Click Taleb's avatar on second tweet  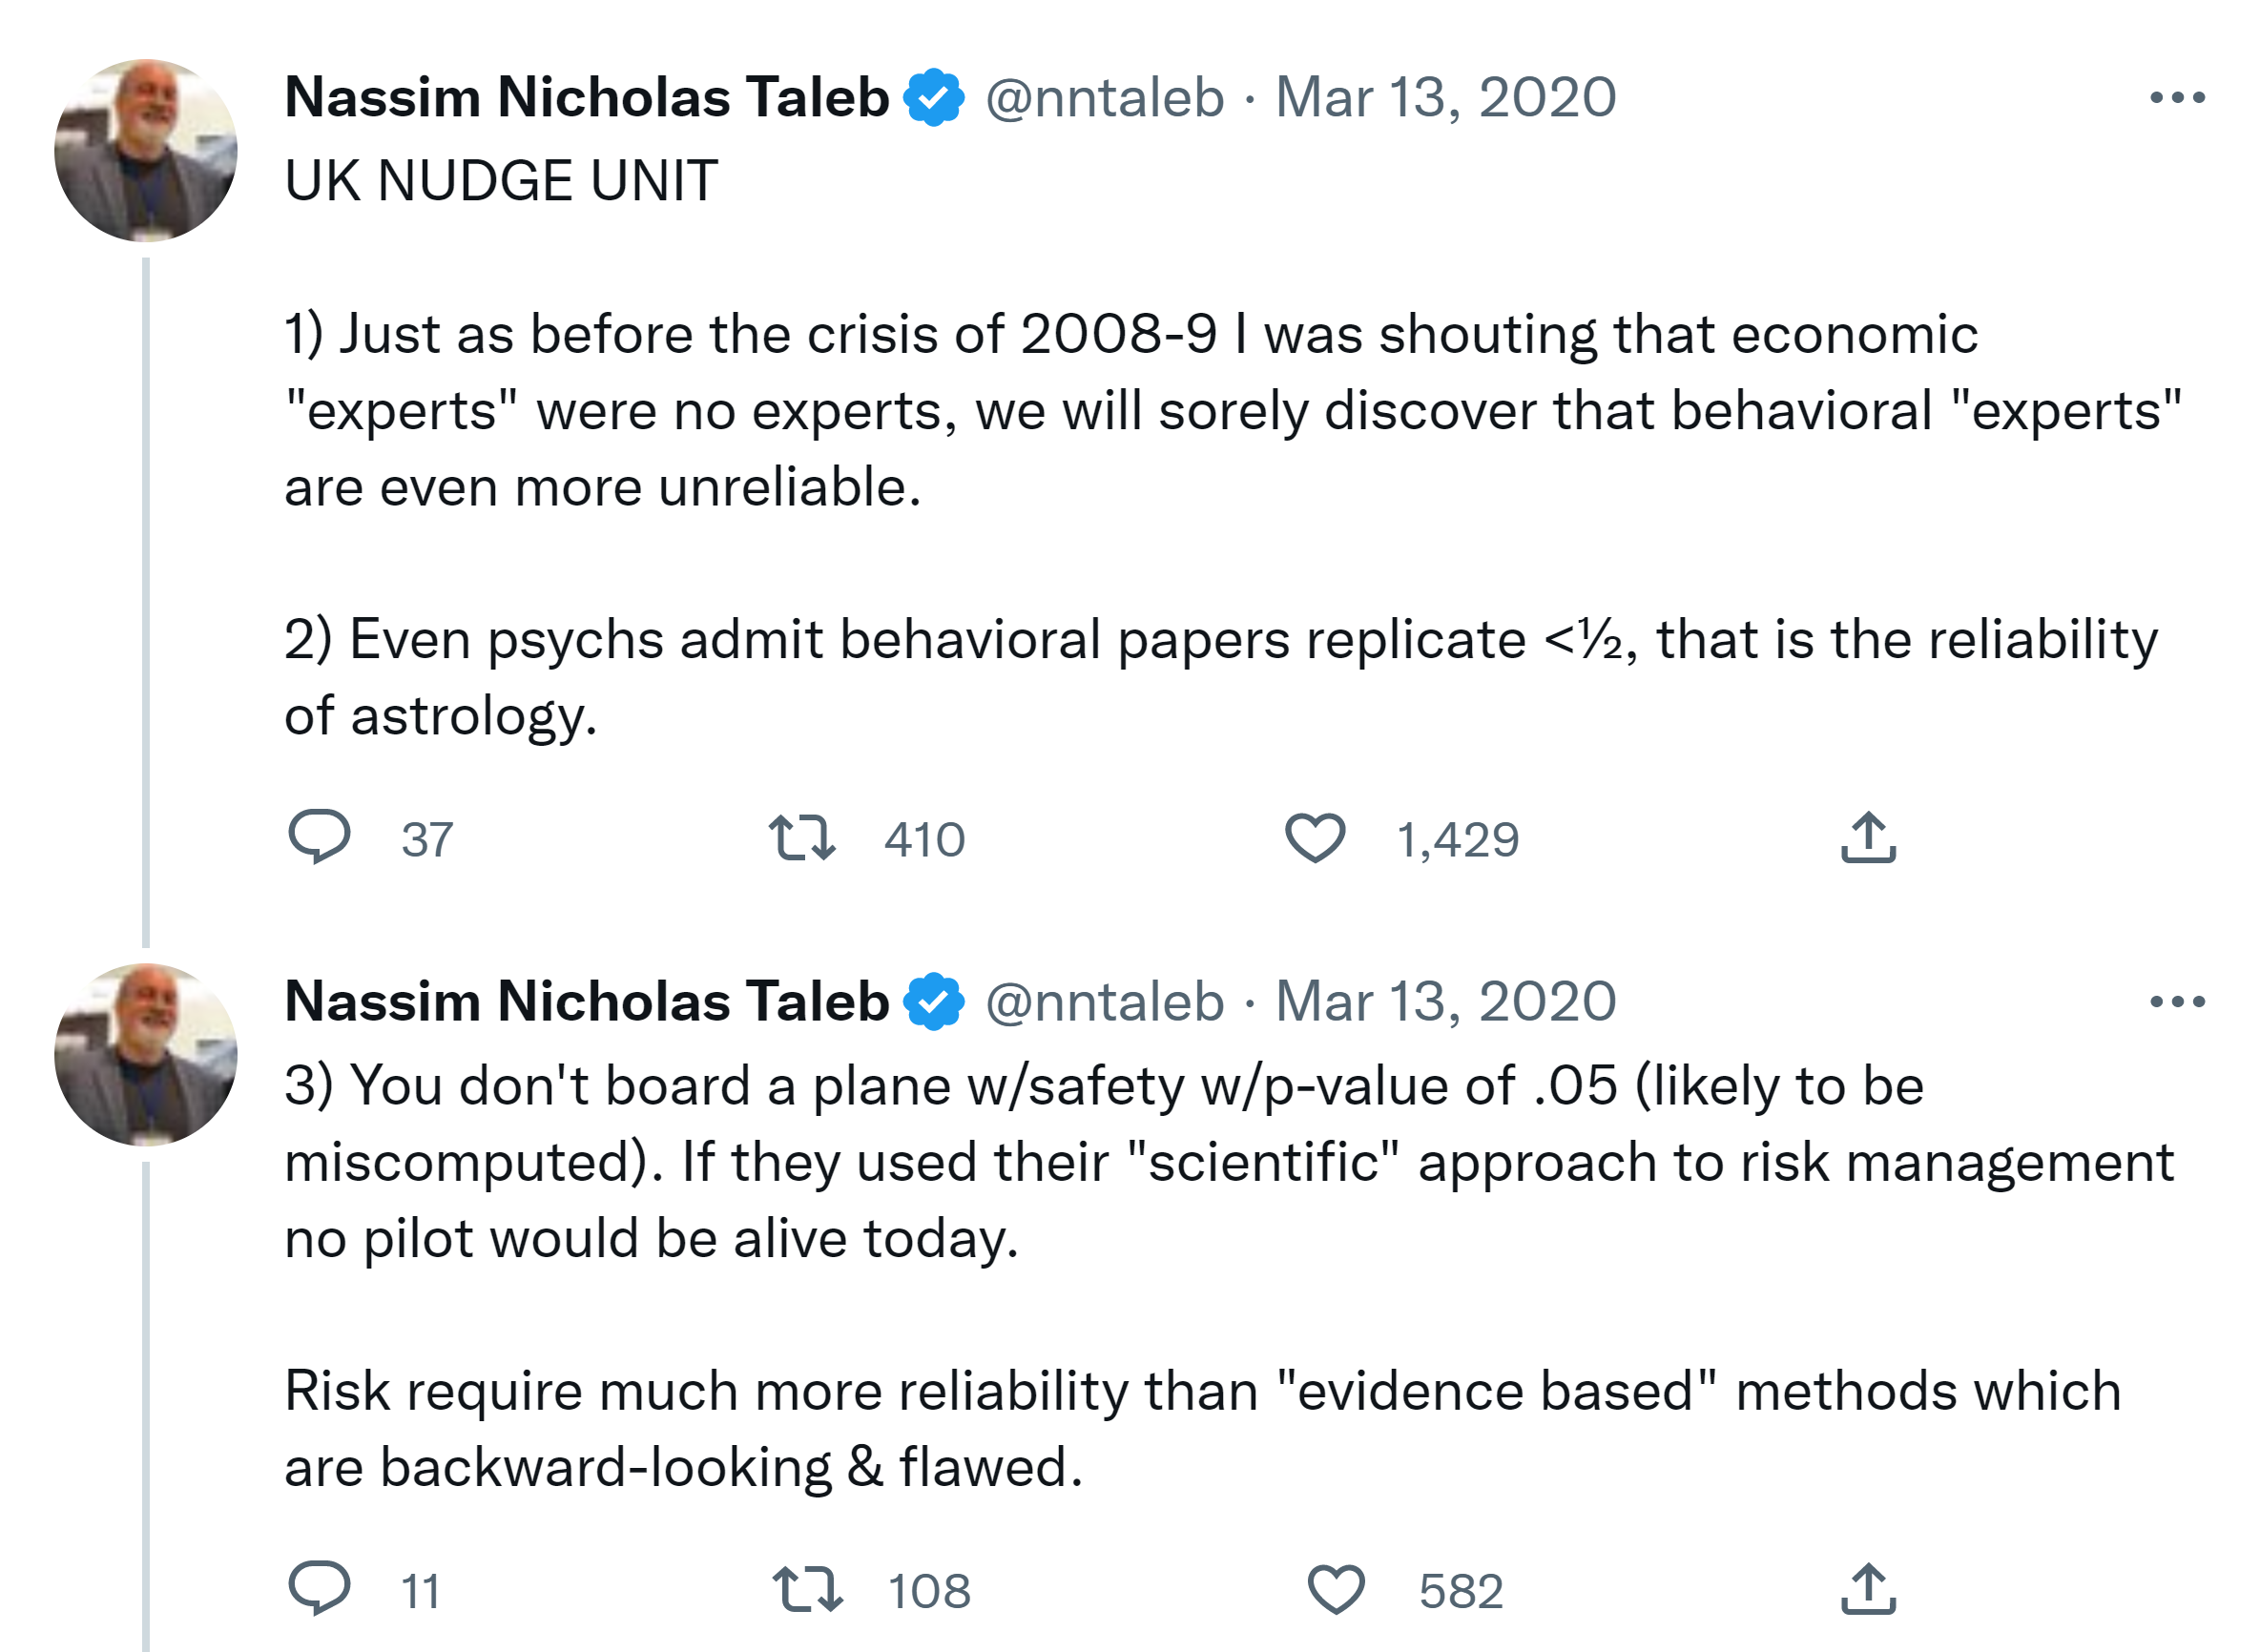tap(146, 1055)
